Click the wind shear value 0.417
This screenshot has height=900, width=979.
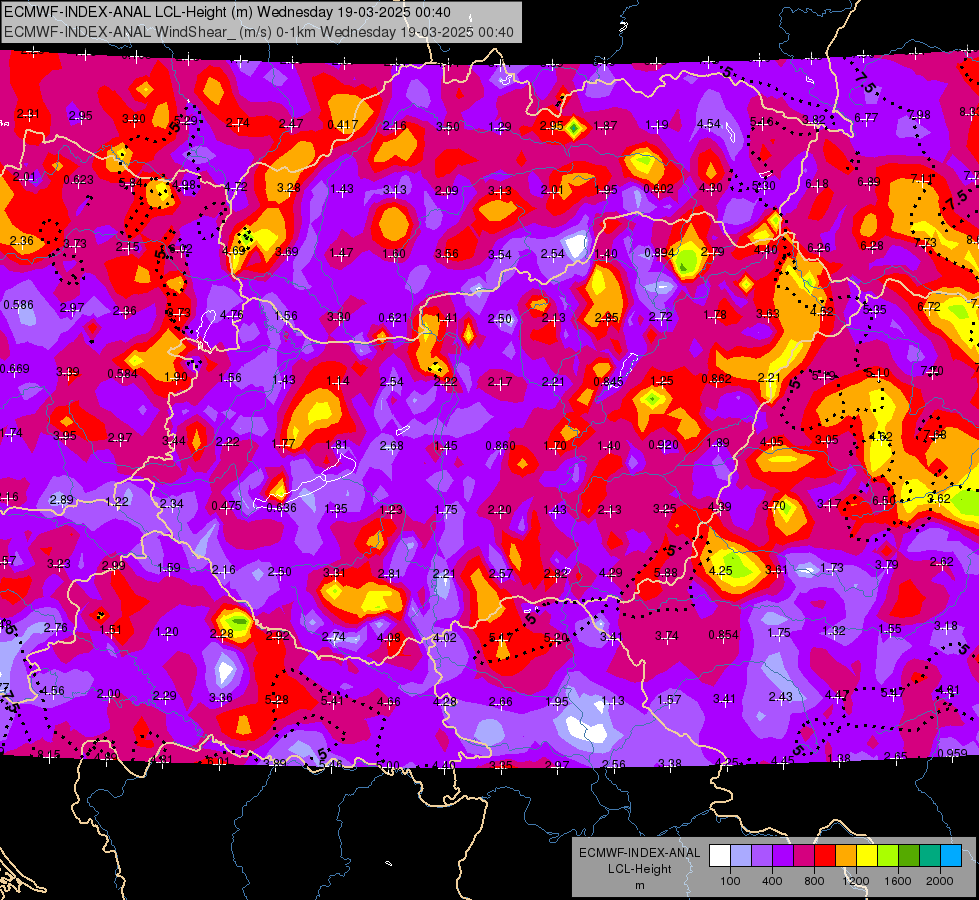[x=343, y=125]
